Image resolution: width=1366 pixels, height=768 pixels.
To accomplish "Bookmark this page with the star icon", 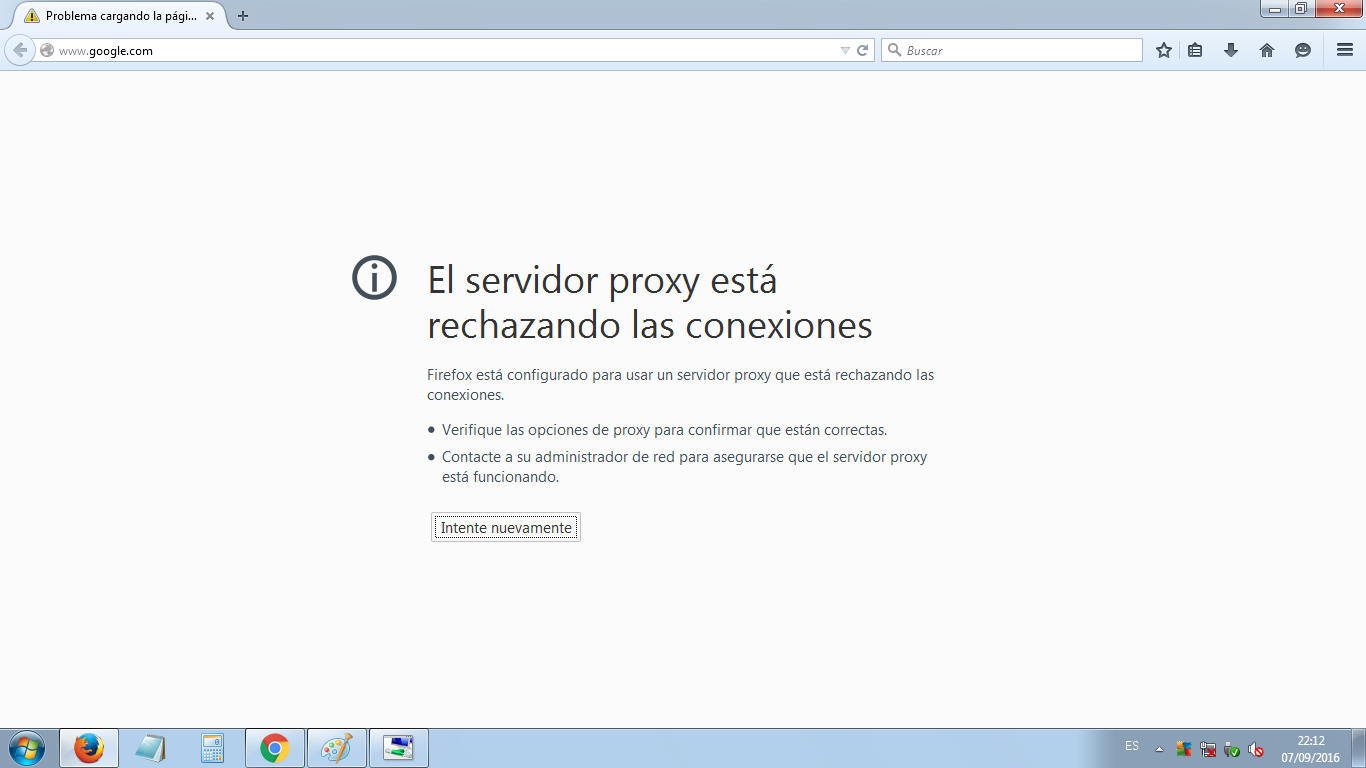I will click(1164, 50).
